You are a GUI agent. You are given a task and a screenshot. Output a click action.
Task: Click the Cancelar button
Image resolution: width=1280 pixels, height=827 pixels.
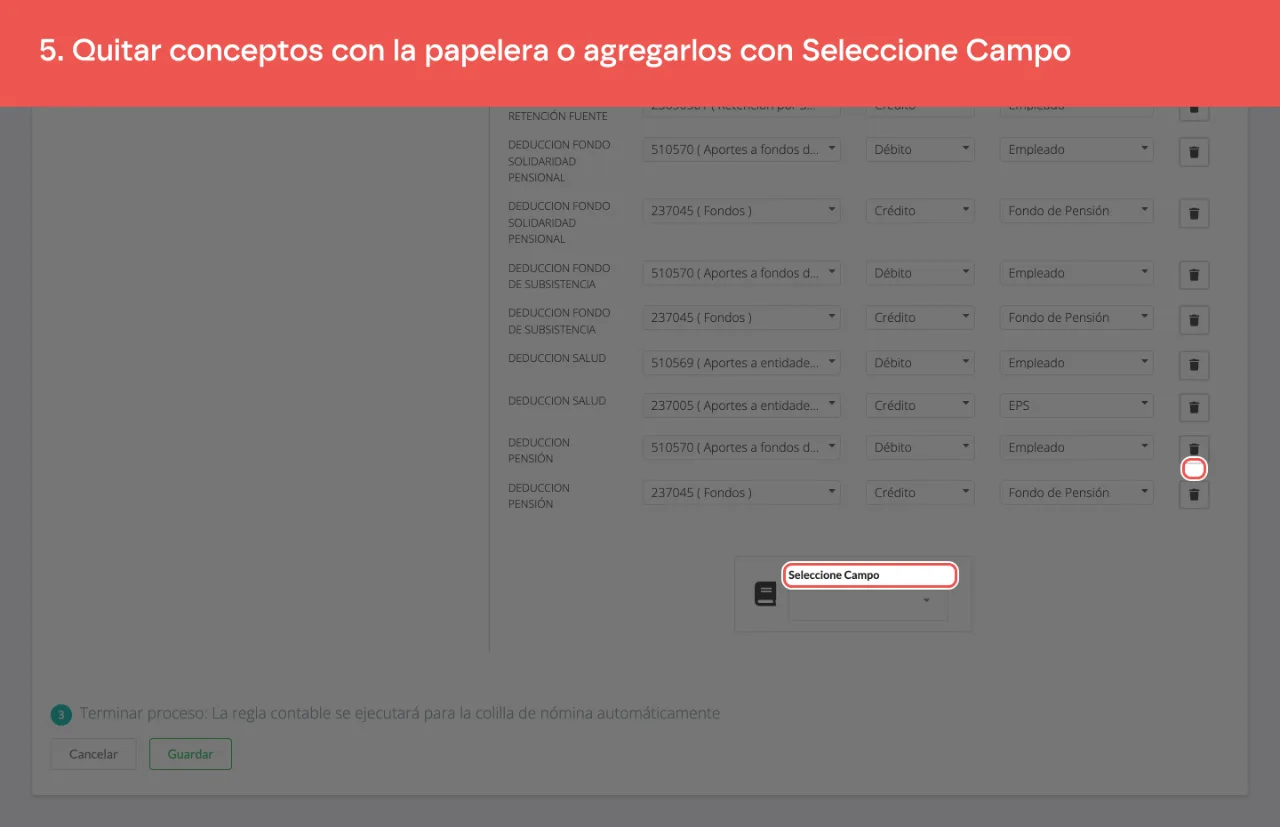pyautogui.click(x=93, y=754)
